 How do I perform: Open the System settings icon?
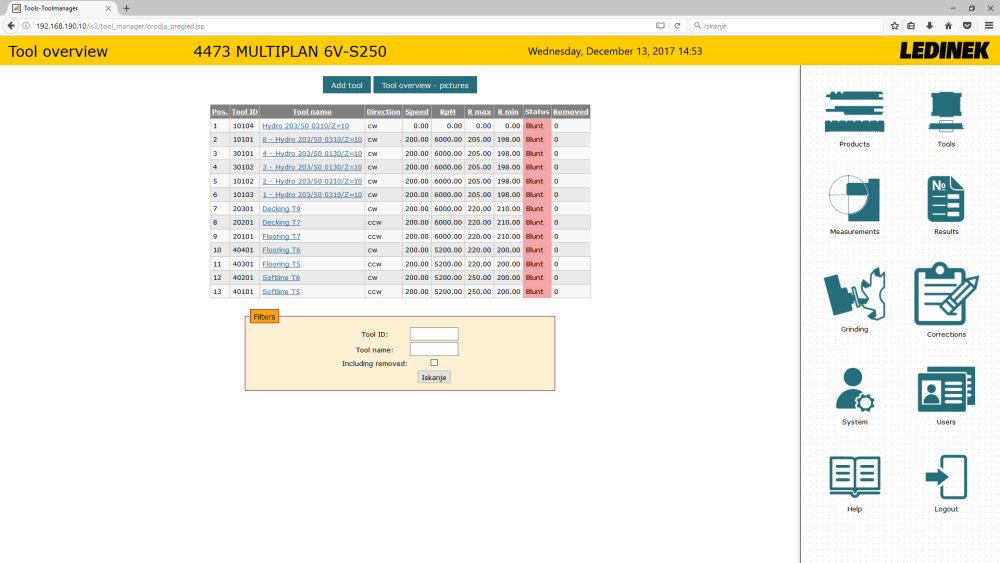pos(854,389)
